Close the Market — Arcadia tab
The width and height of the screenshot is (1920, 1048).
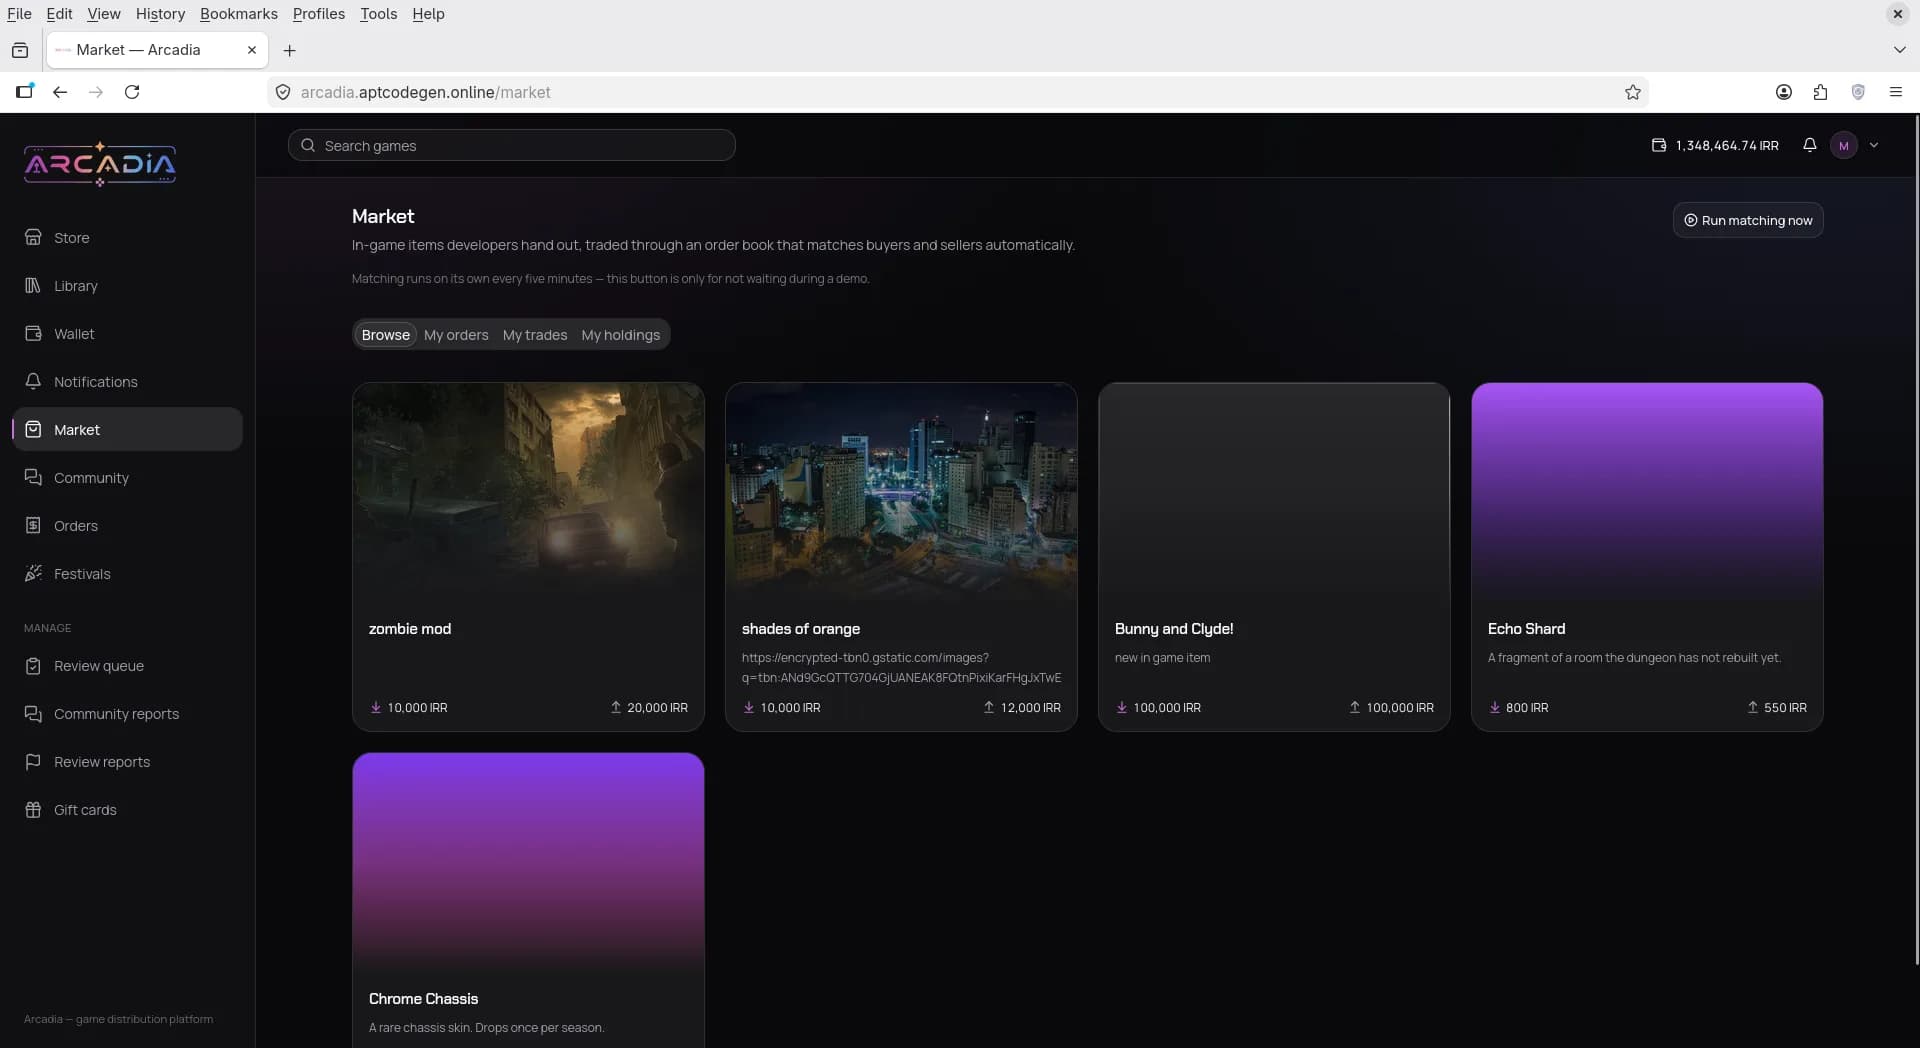pos(252,50)
